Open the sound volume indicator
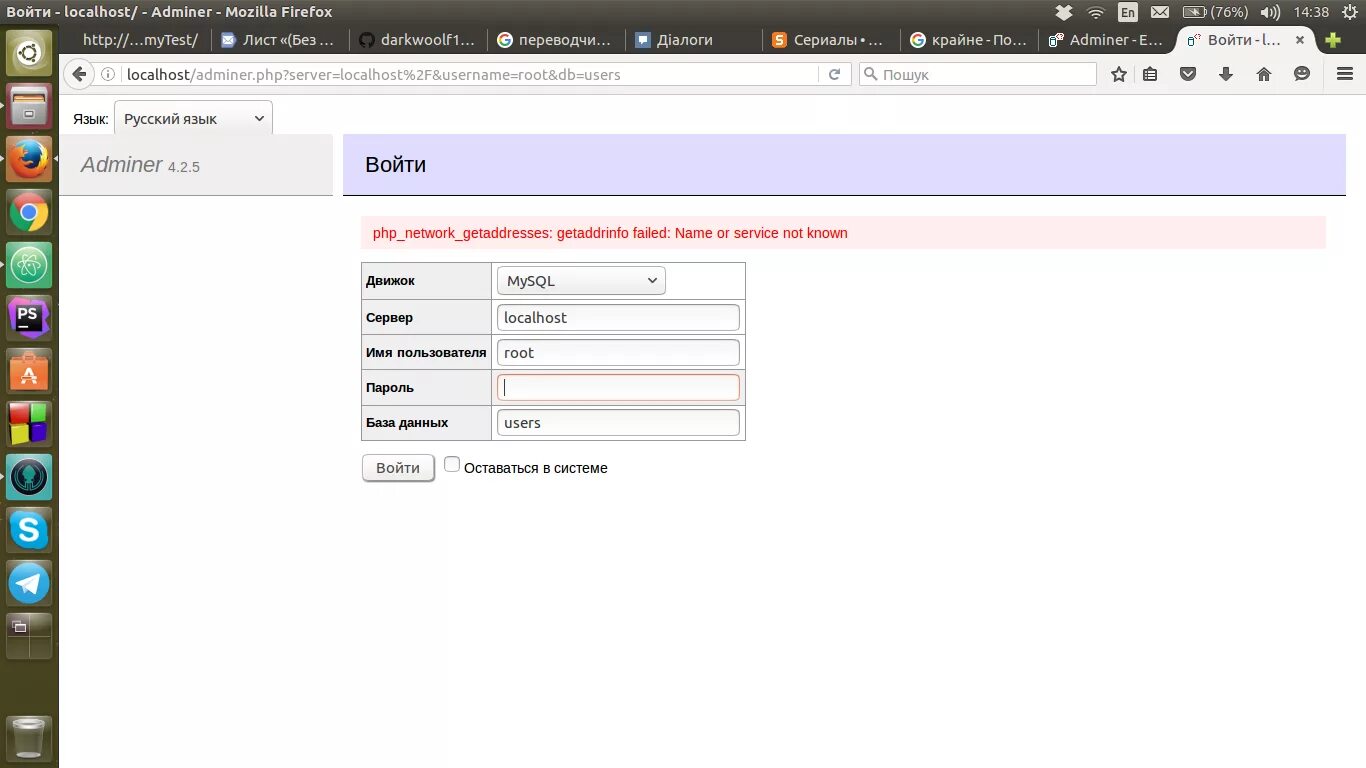Image resolution: width=1366 pixels, height=768 pixels. pyautogui.click(x=1271, y=12)
